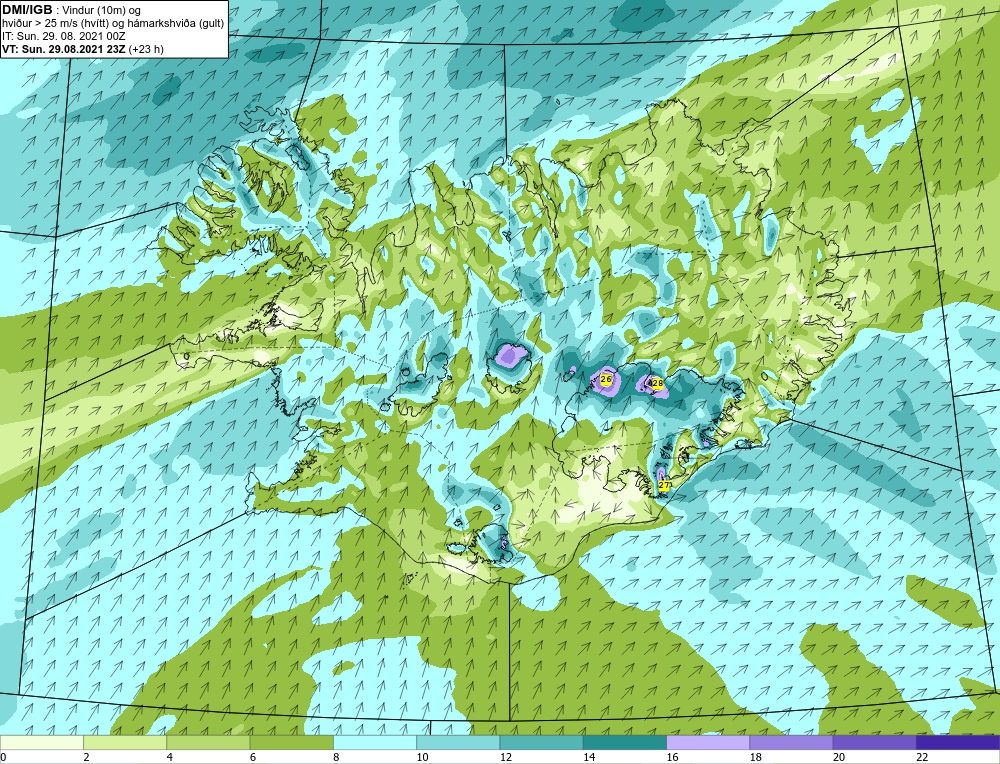Screen dimensions: 1000x764
Task: Click the yellow gust marker labeled 26
Action: coord(607,379)
